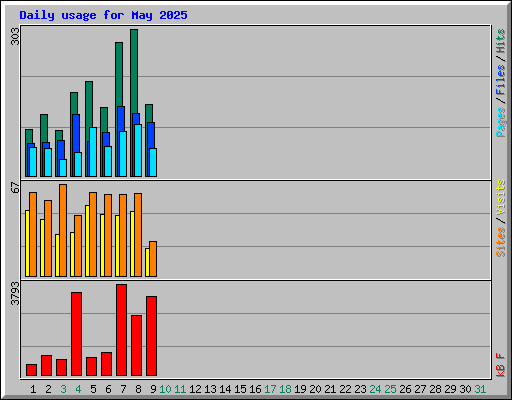Select the yellow visits bar for day 5

[87, 241]
